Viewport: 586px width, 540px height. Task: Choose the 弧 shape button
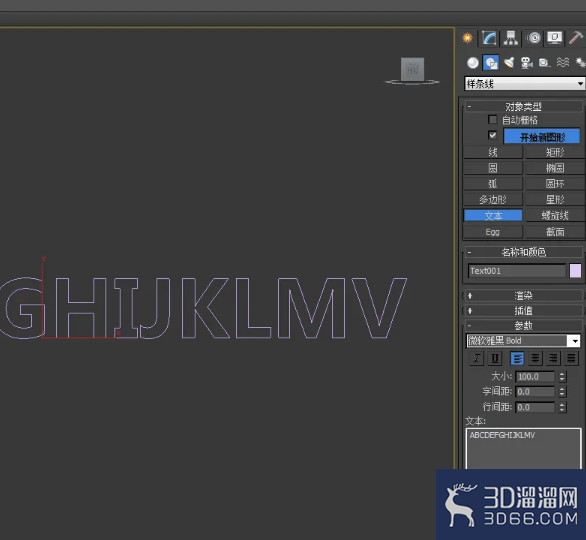tap(493, 184)
